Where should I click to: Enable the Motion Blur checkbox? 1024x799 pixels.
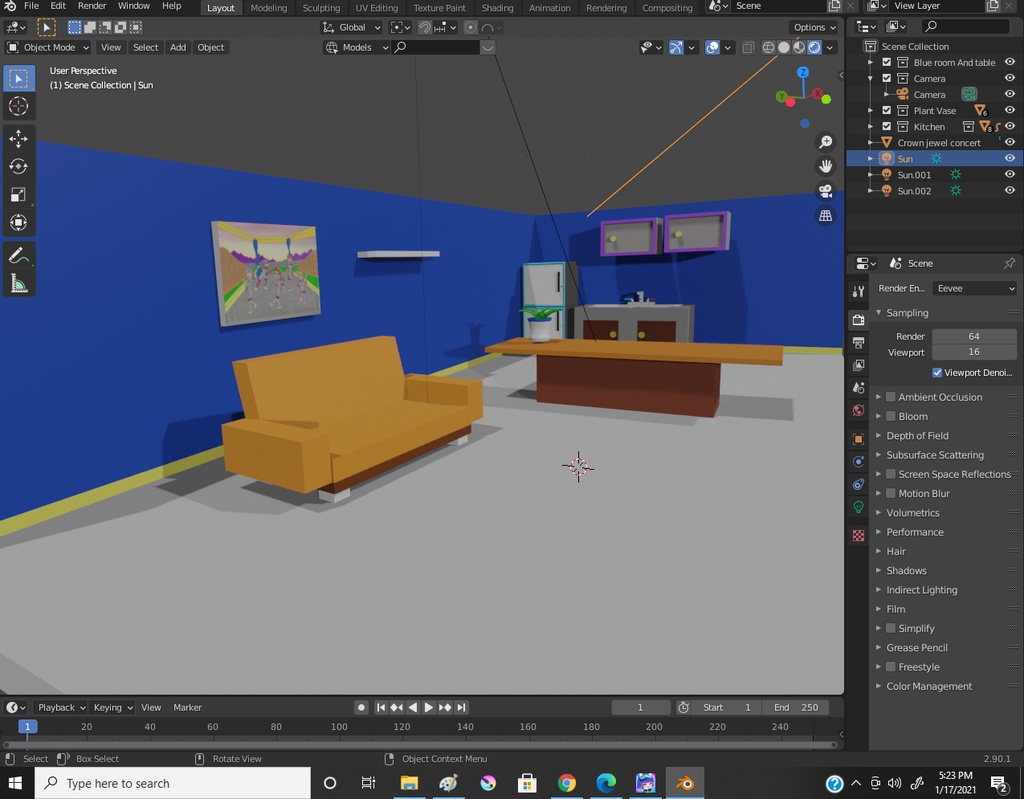890,493
